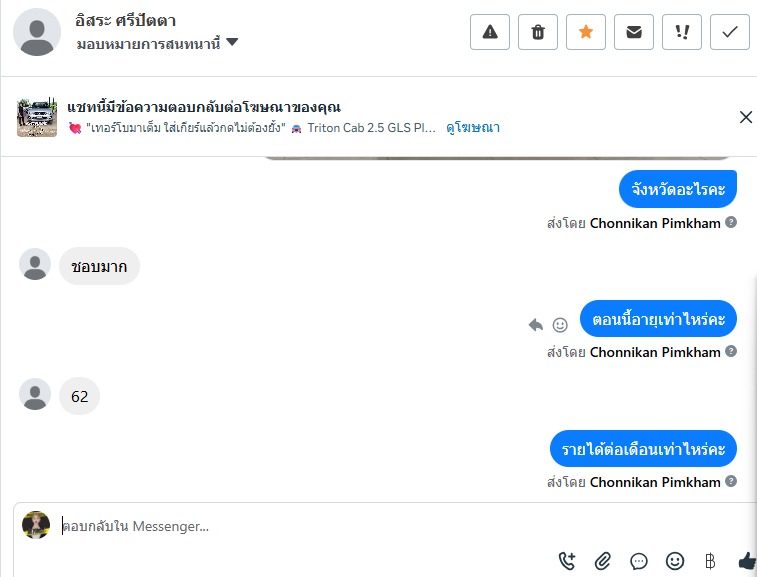Reply to the ตอนนี้อายุเท่าไหร่คะ message
The height and width of the screenshot is (577, 757).
point(536,325)
